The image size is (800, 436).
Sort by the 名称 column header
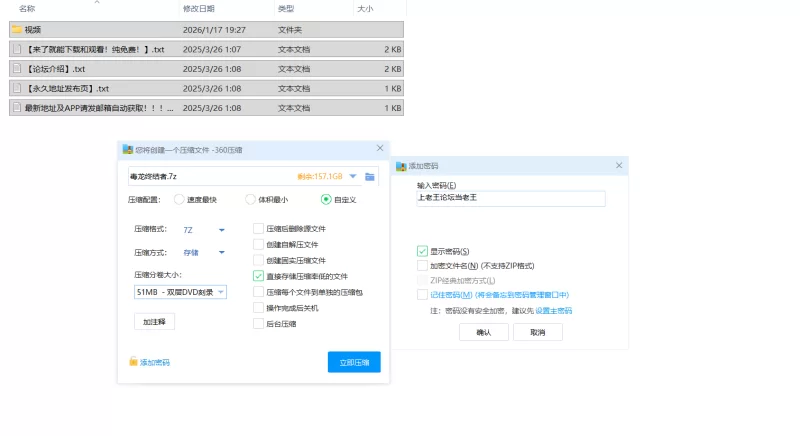click(27, 9)
